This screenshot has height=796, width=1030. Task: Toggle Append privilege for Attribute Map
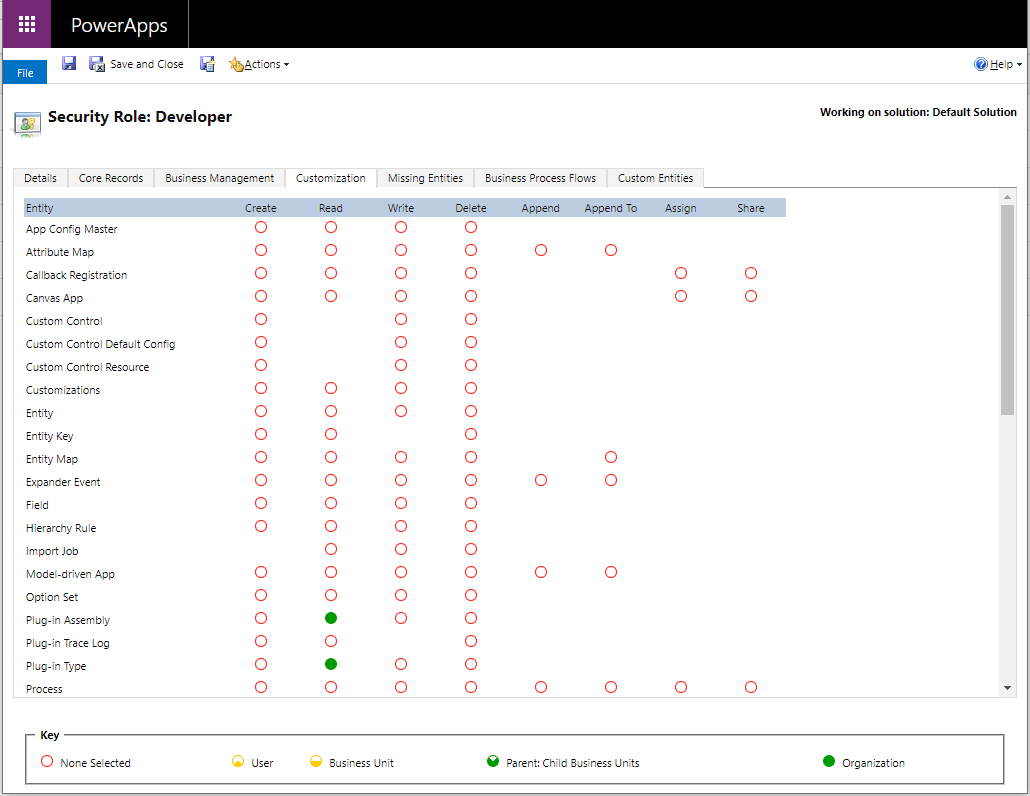[x=541, y=250]
